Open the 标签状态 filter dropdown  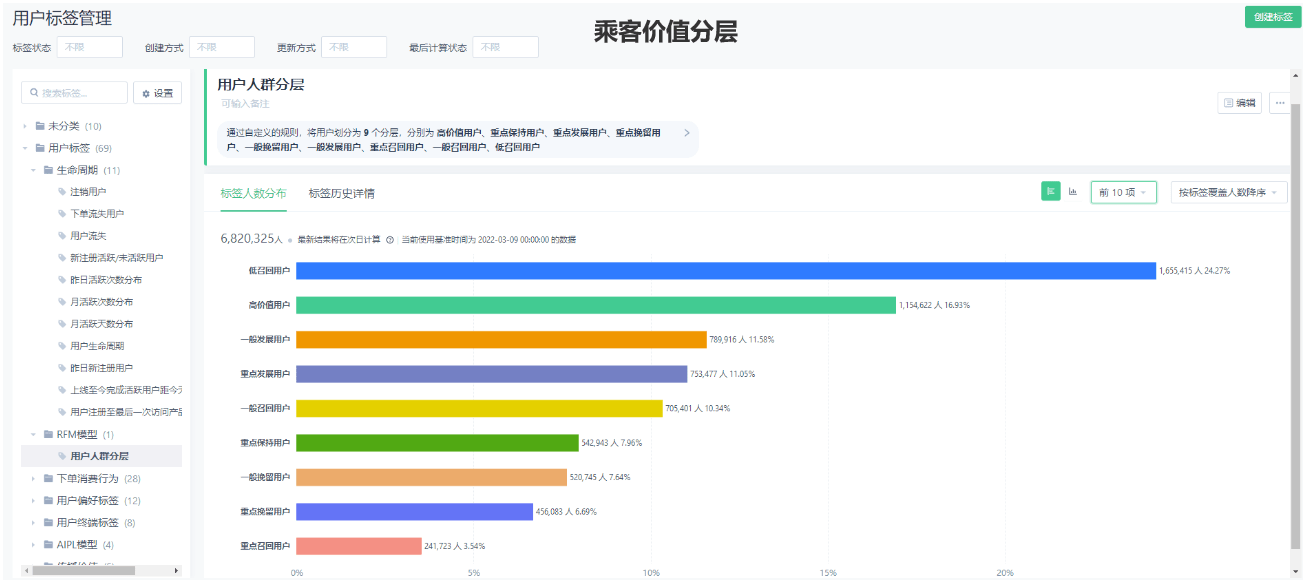point(89,47)
